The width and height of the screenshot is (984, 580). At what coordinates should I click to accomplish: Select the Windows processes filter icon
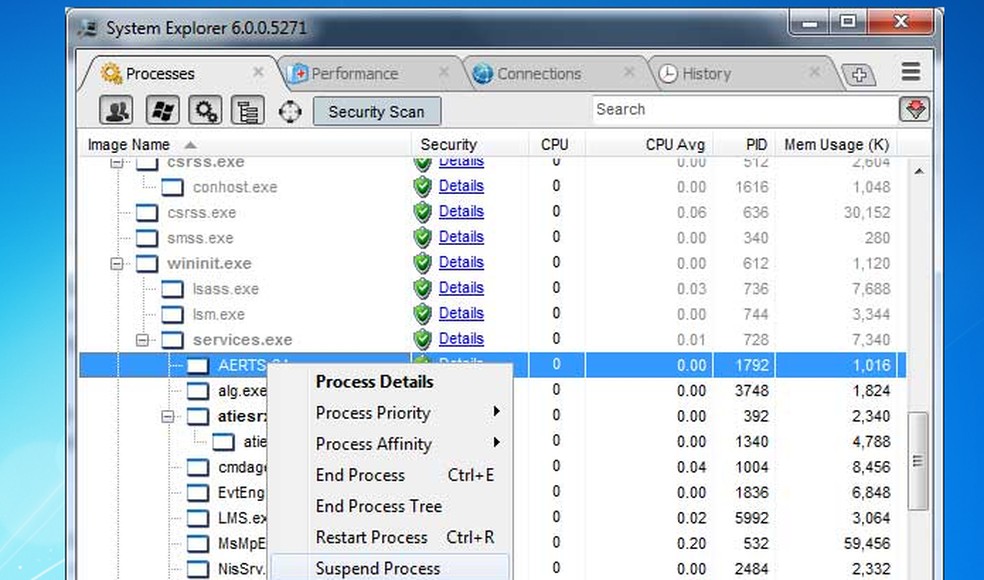(x=163, y=110)
